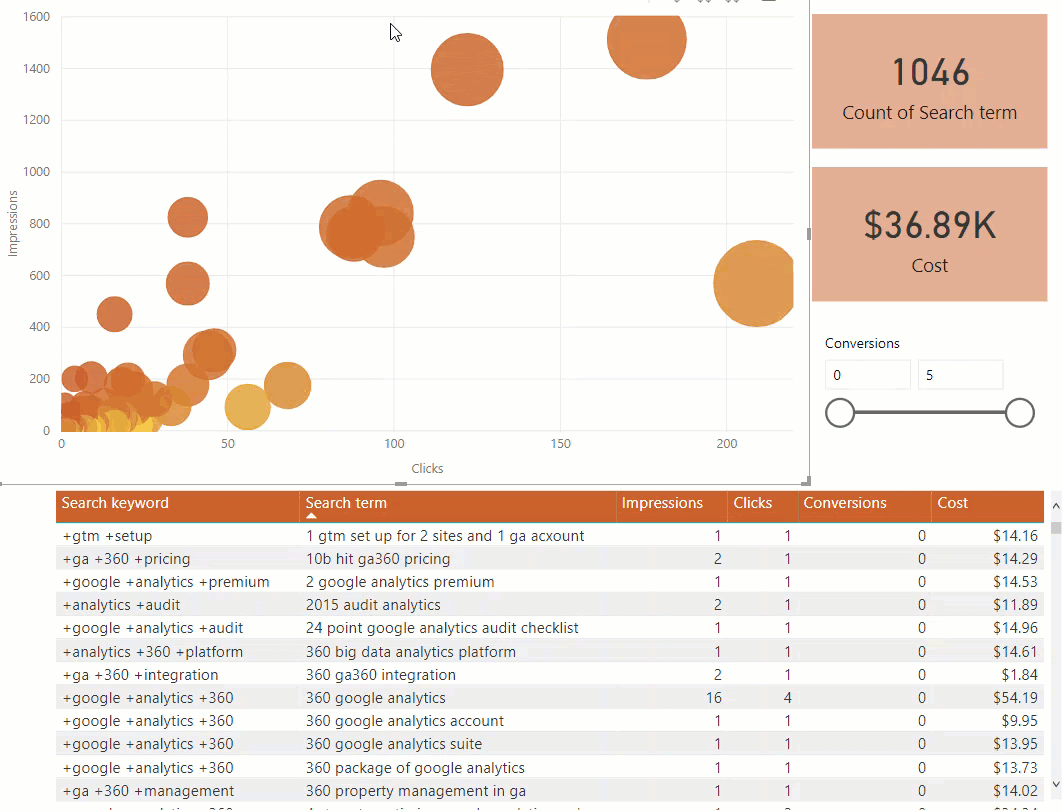This screenshot has height=812, width=1062.
Task: Click the right Conversions slider handle
Action: pos(1019,412)
